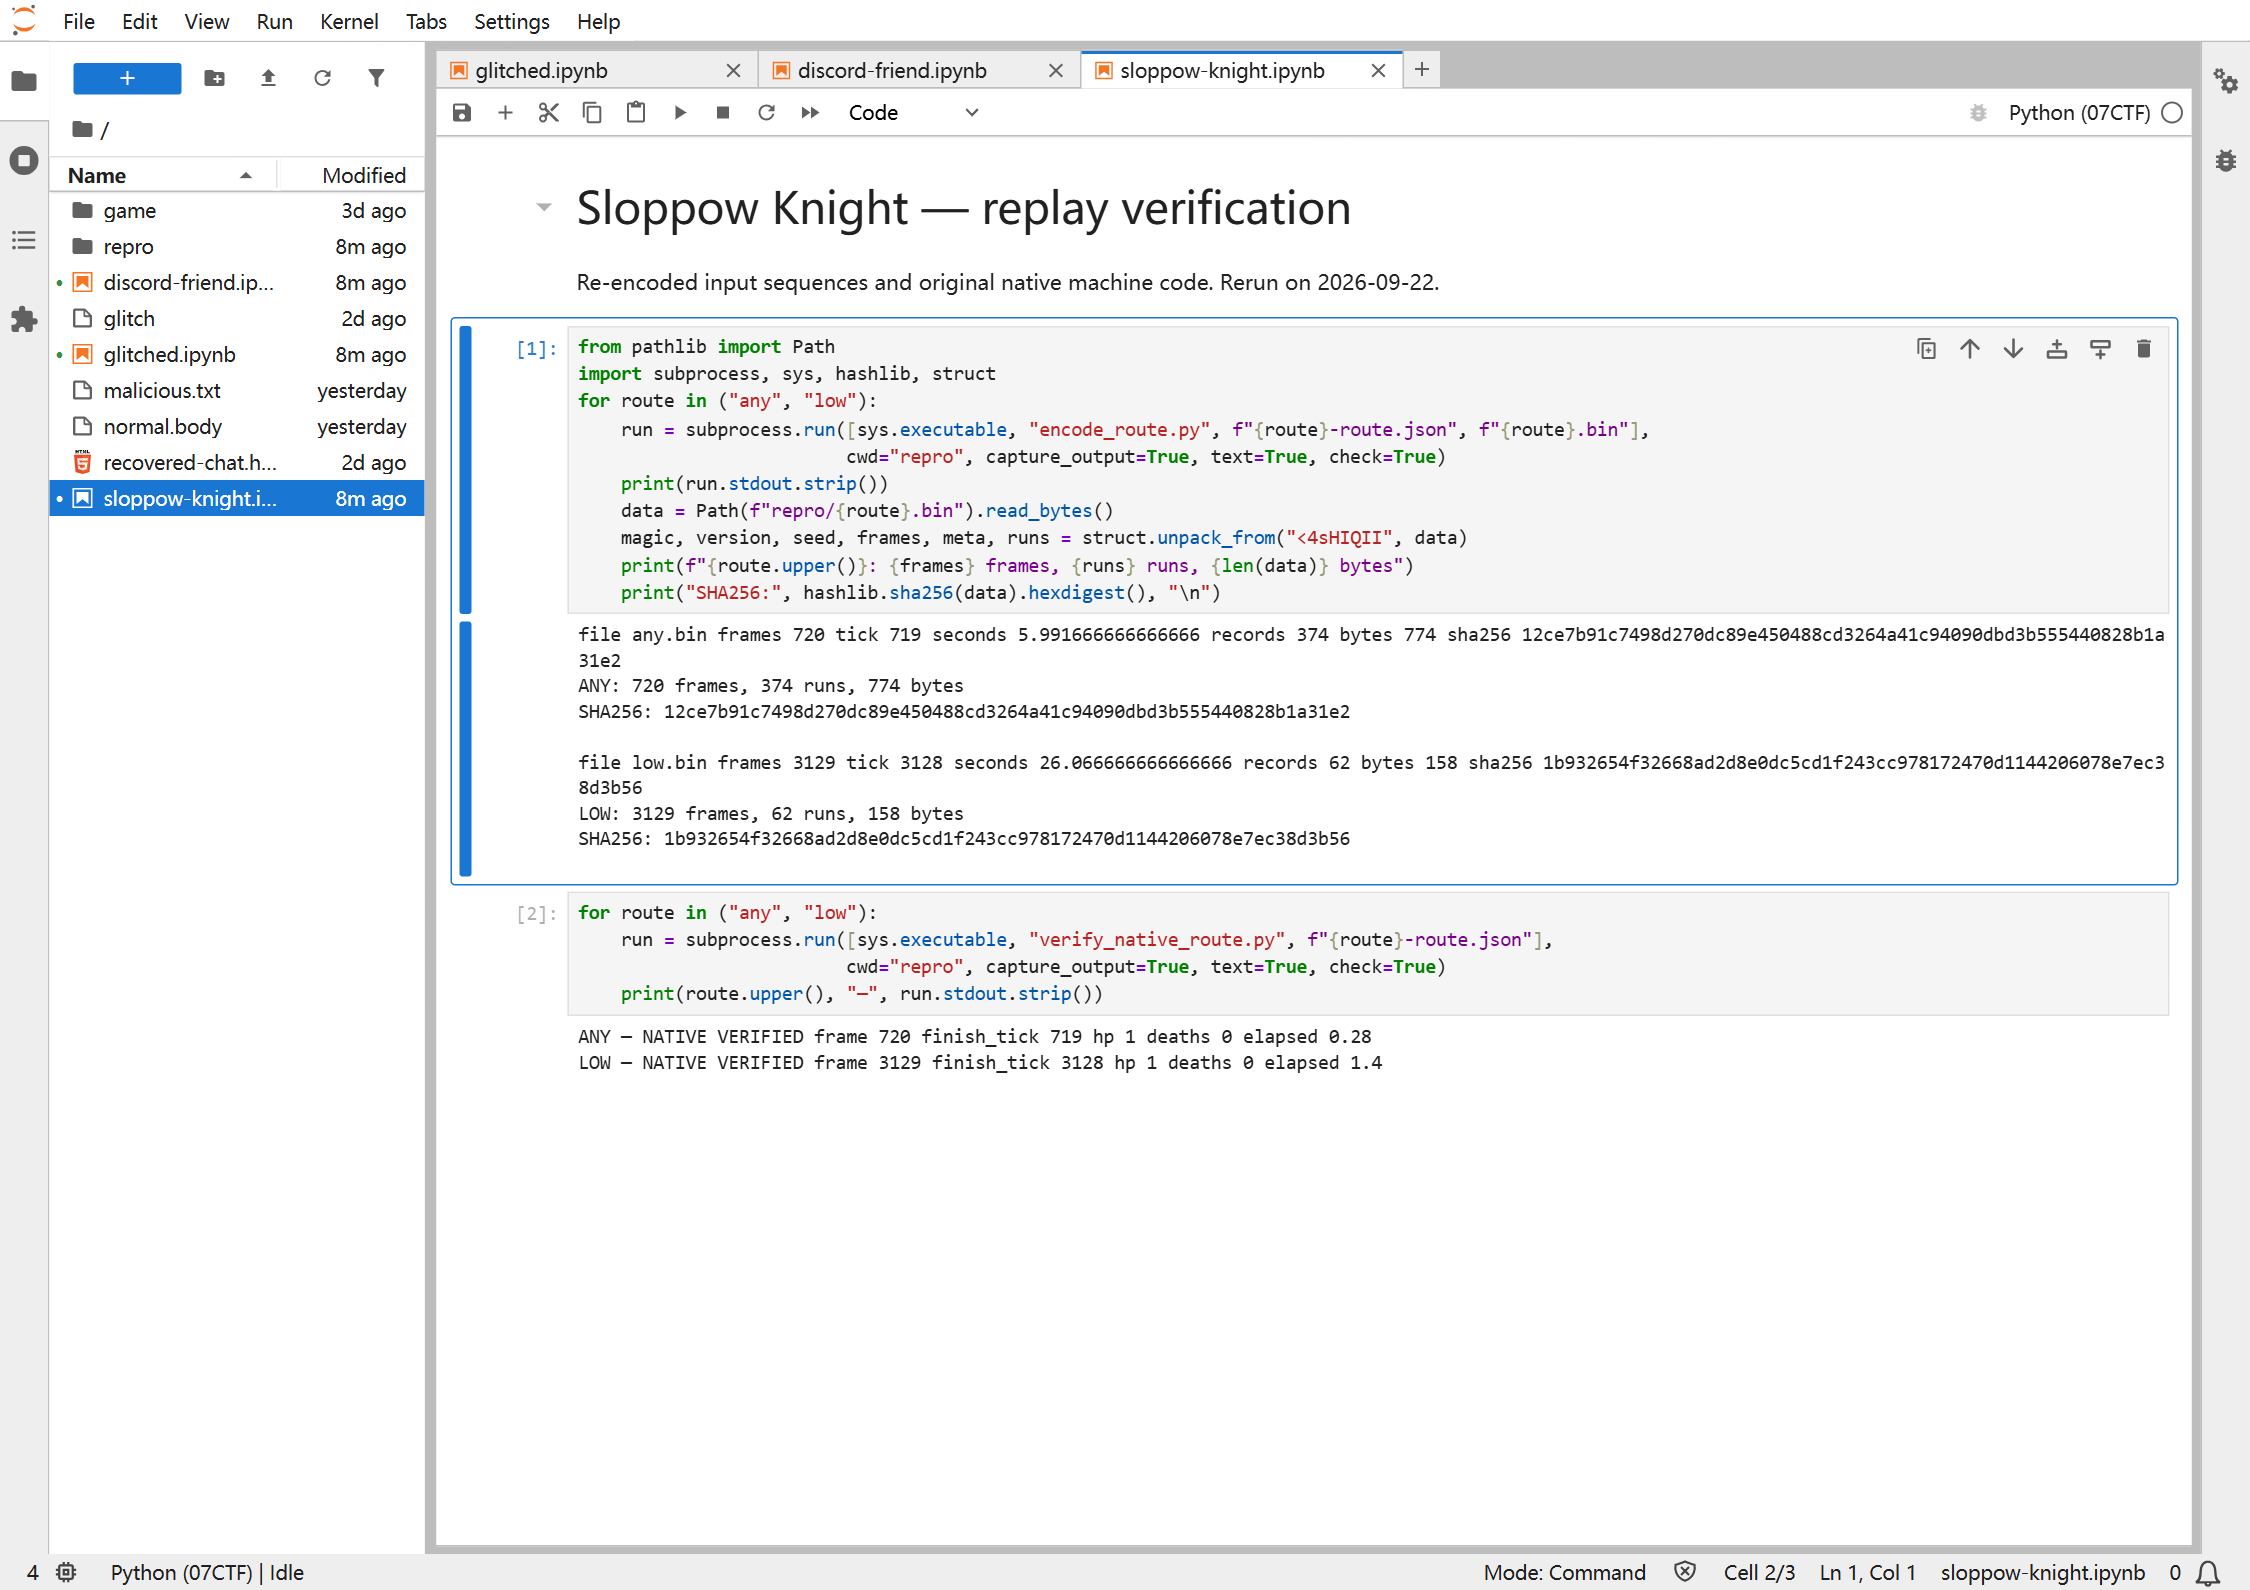The image size is (2250, 1590).
Task: Paste cell from clipboard
Action: (636, 112)
